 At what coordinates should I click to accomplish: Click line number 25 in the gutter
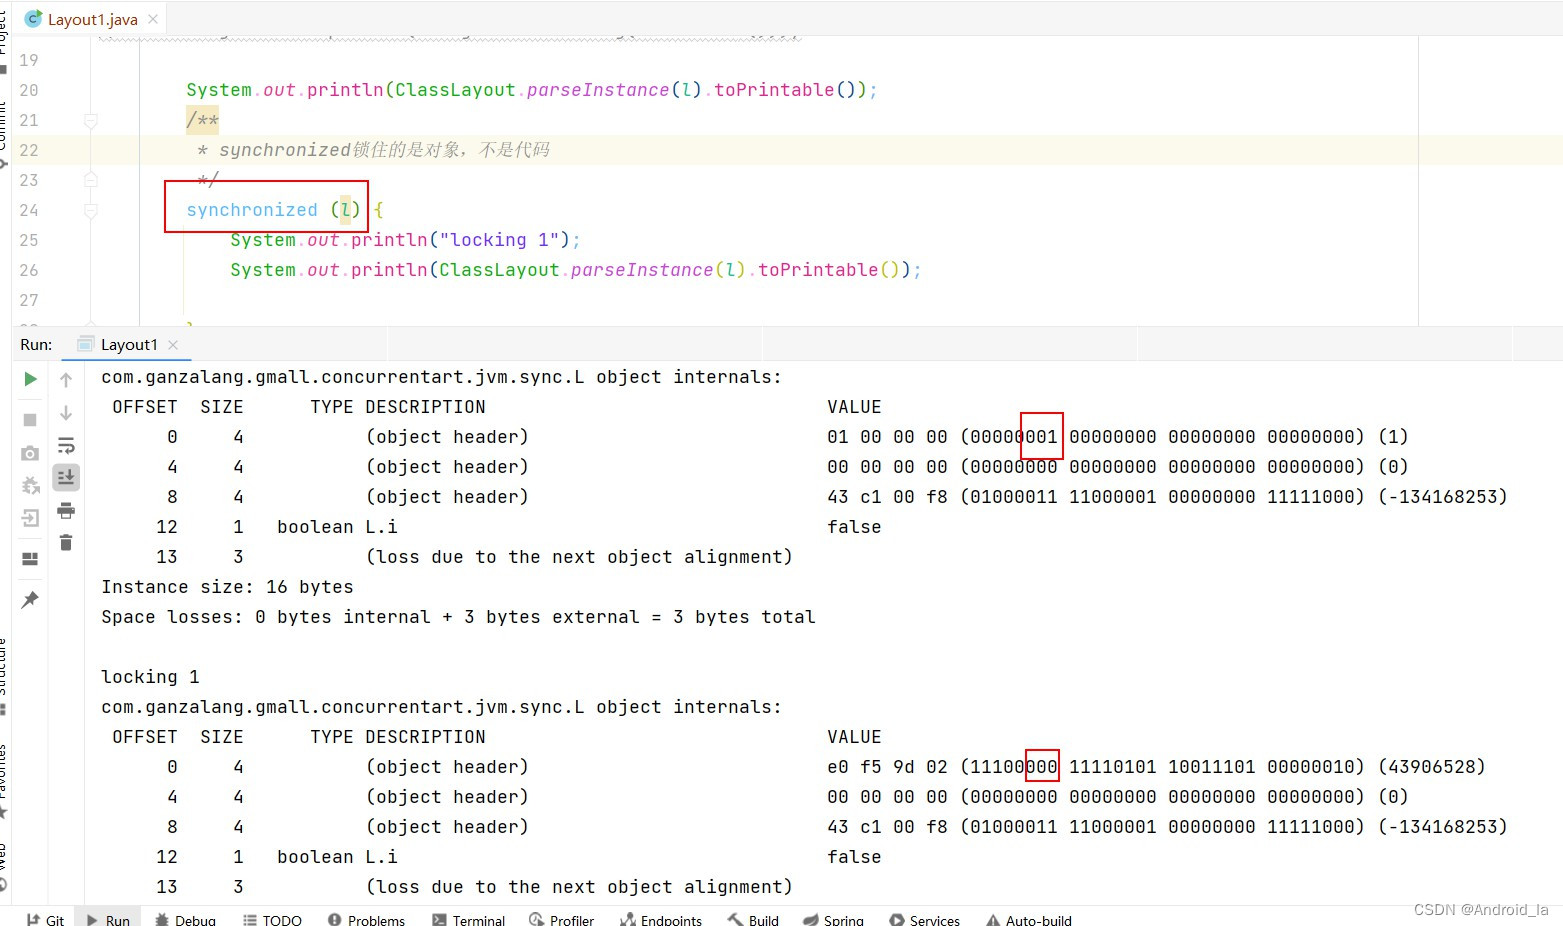[29, 240]
